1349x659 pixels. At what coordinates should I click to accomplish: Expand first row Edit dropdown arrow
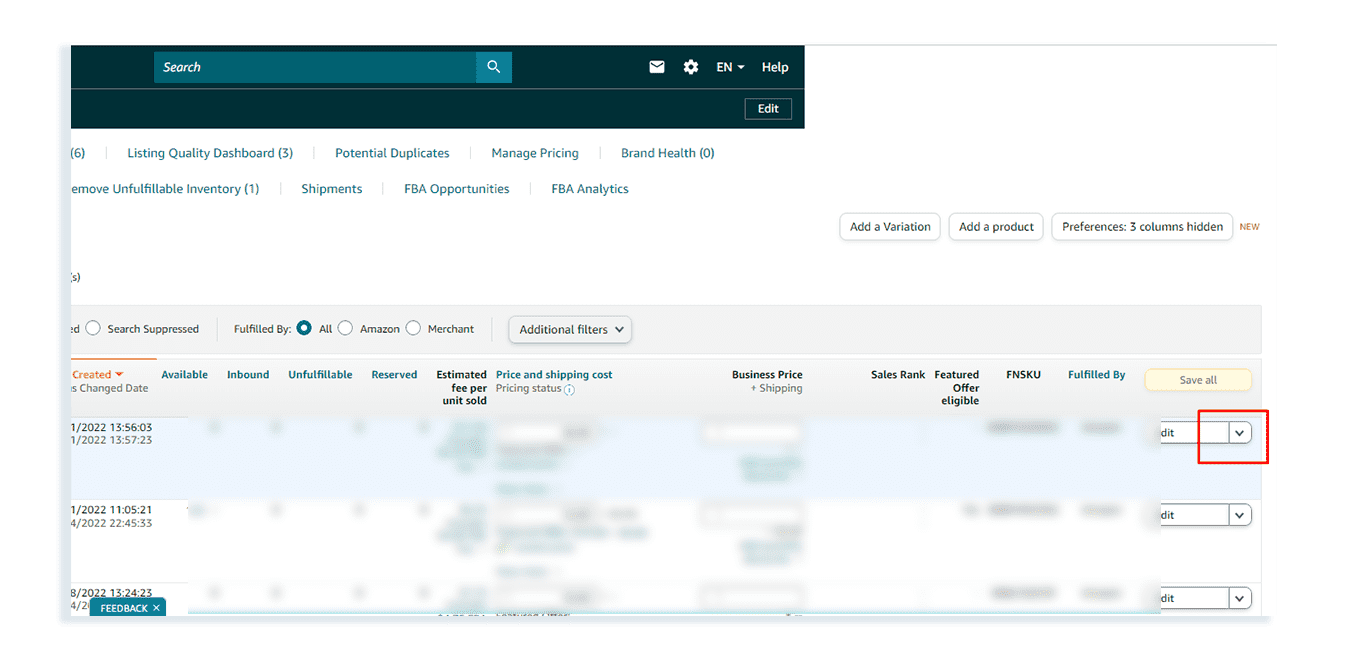tap(1240, 432)
